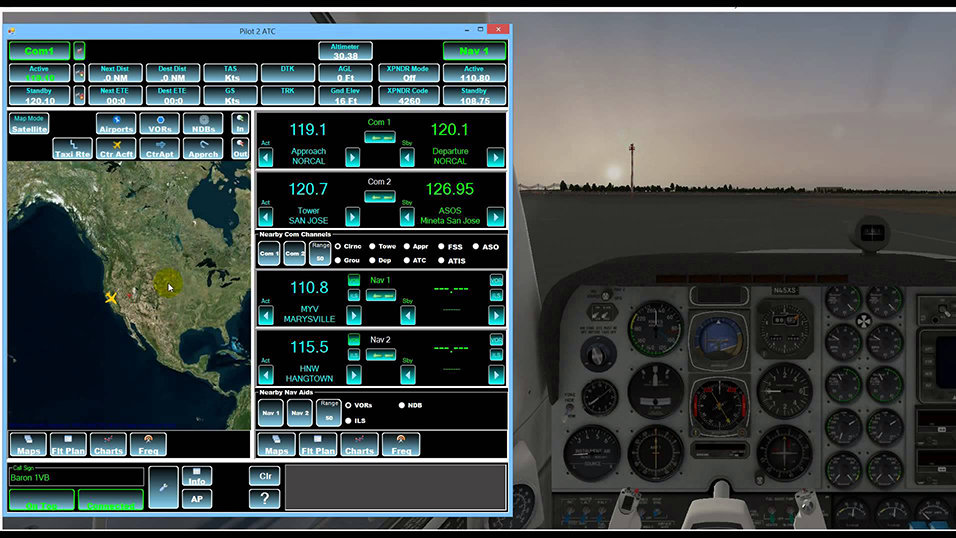Viewport: 956px width, 538px height.
Task: Step Com 1 standby Departure to next
Action: point(495,157)
